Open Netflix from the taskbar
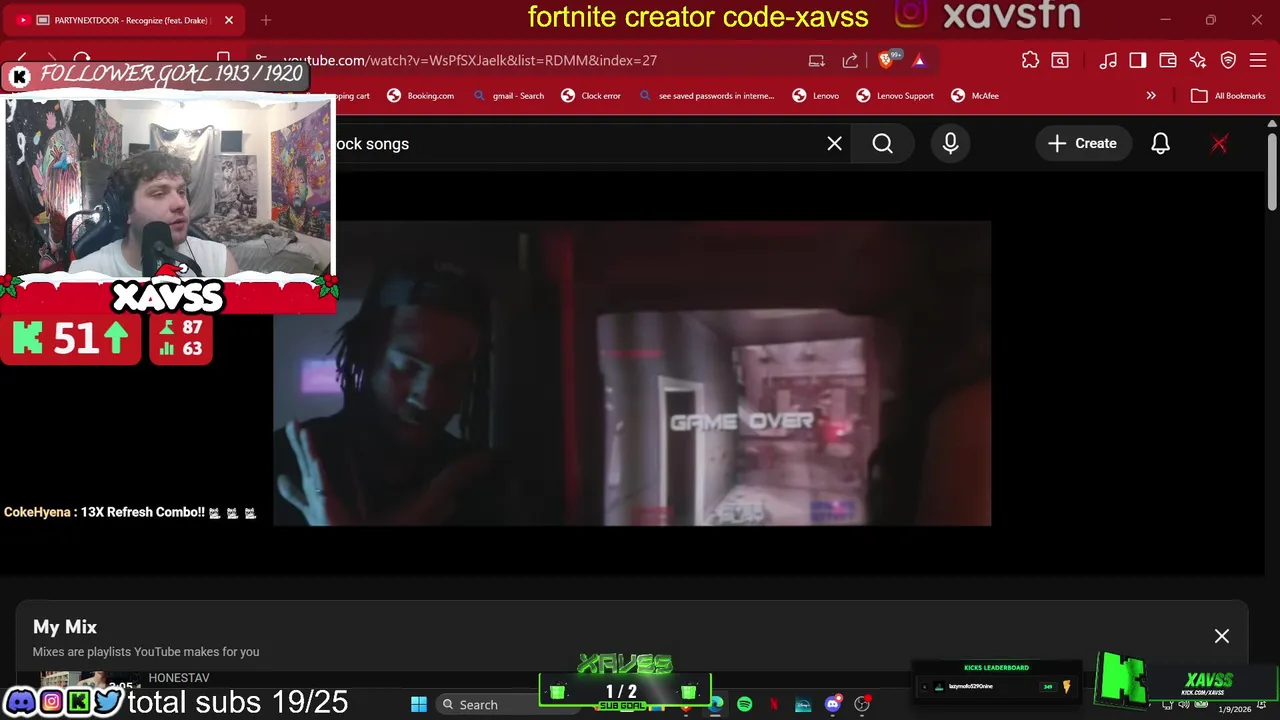Screen dimensions: 1280x720 (x=774, y=704)
